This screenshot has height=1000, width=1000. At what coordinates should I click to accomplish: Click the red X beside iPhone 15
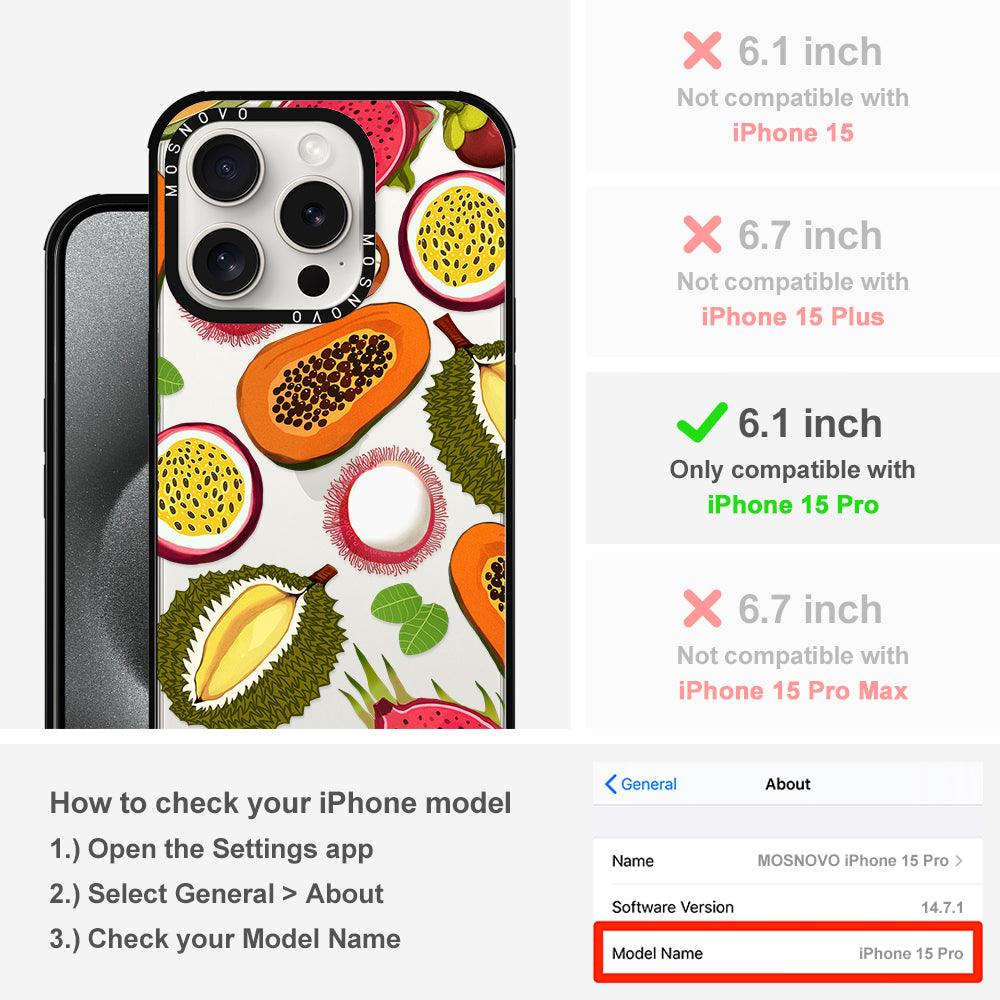(702, 50)
